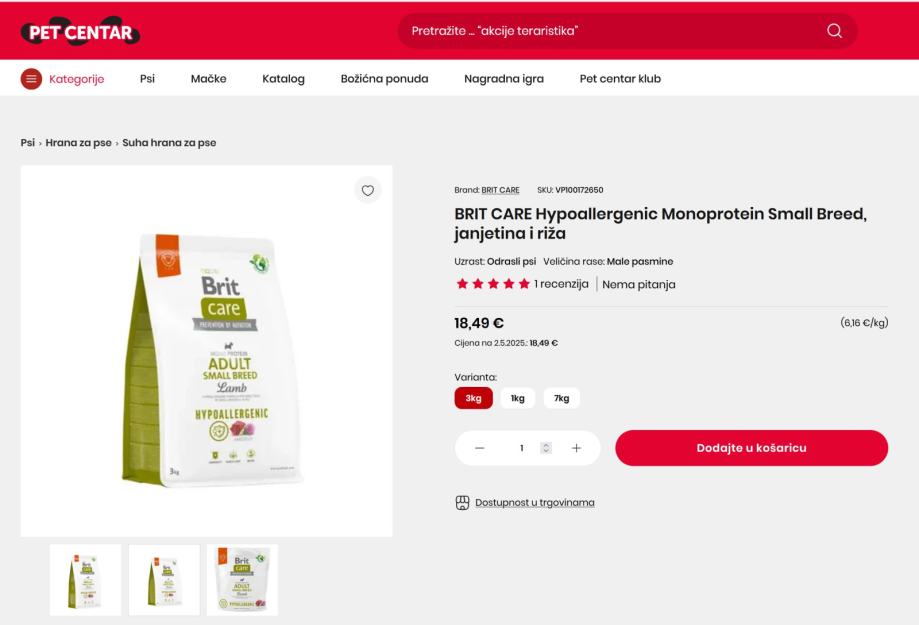Click the store availability shop icon

click(x=462, y=502)
